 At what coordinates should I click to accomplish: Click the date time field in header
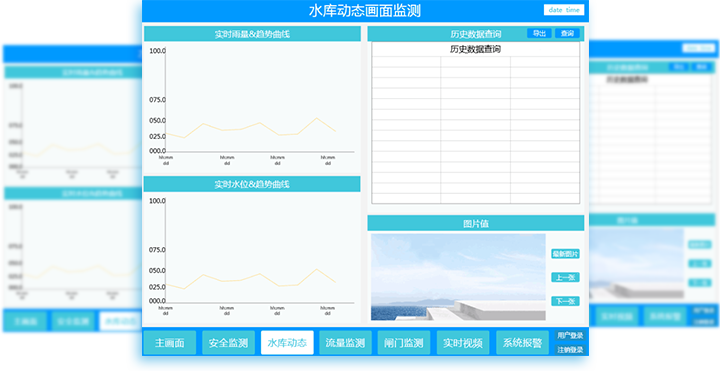click(564, 10)
